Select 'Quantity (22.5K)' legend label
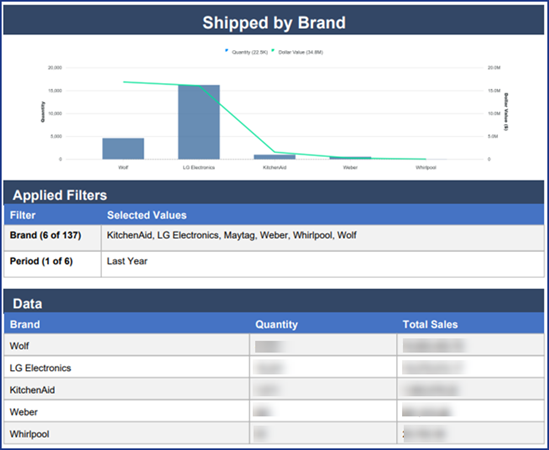549x450 pixels. [250, 52]
